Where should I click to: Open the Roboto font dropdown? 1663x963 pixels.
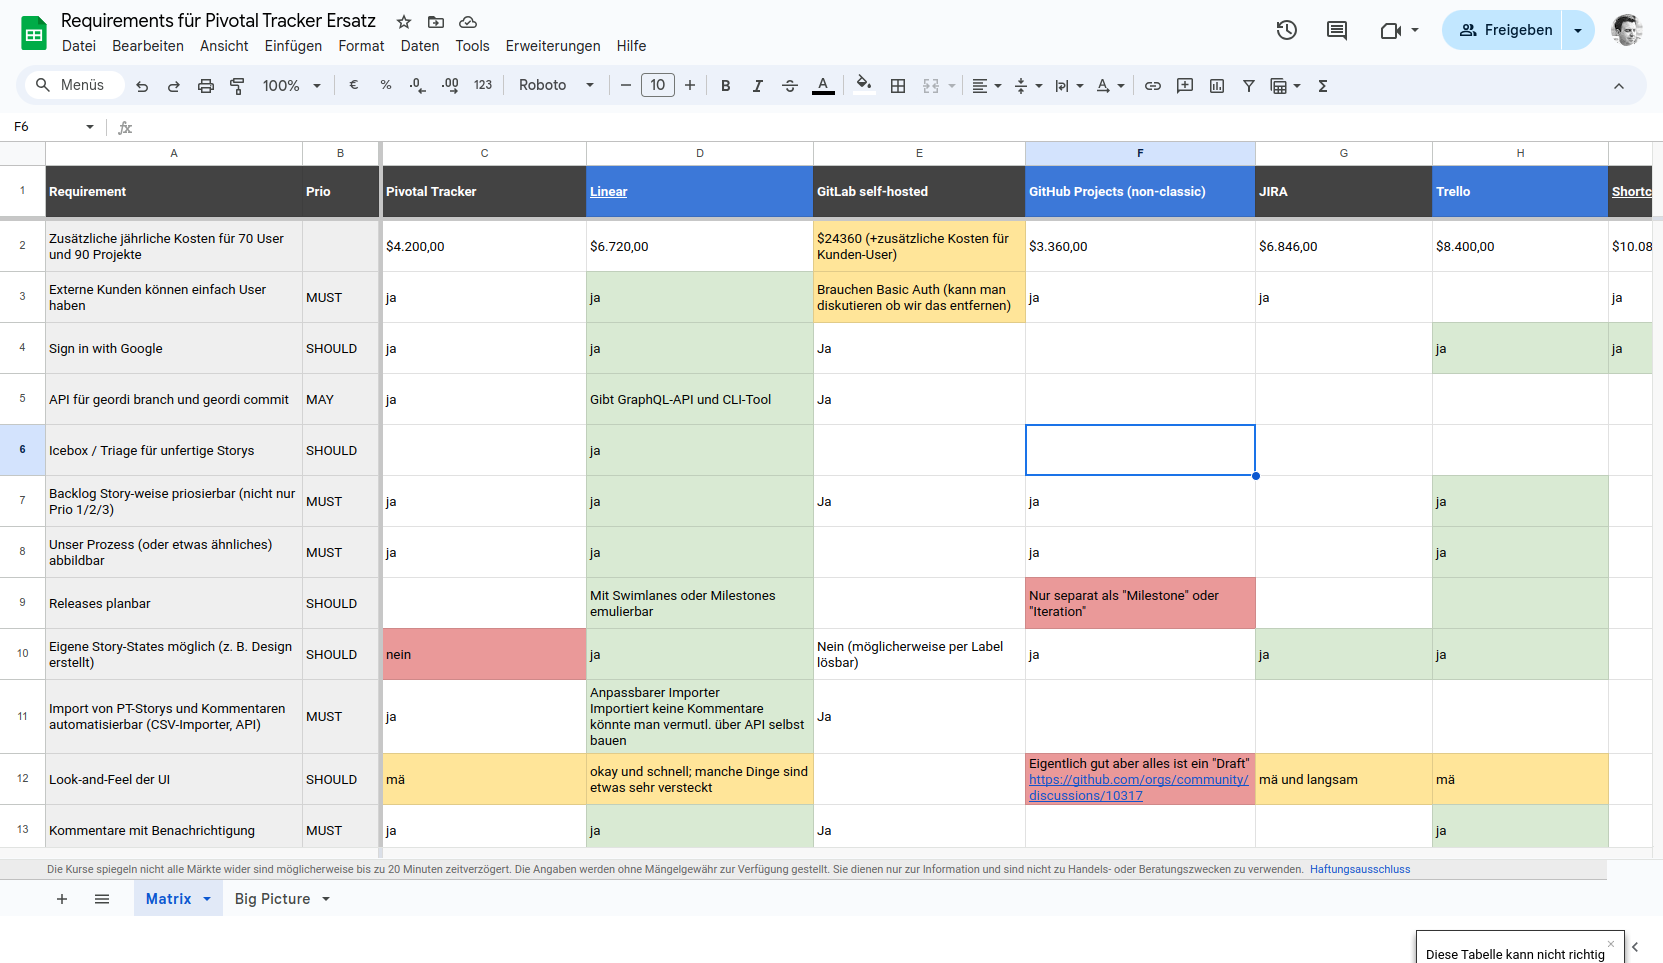click(556, 85)
